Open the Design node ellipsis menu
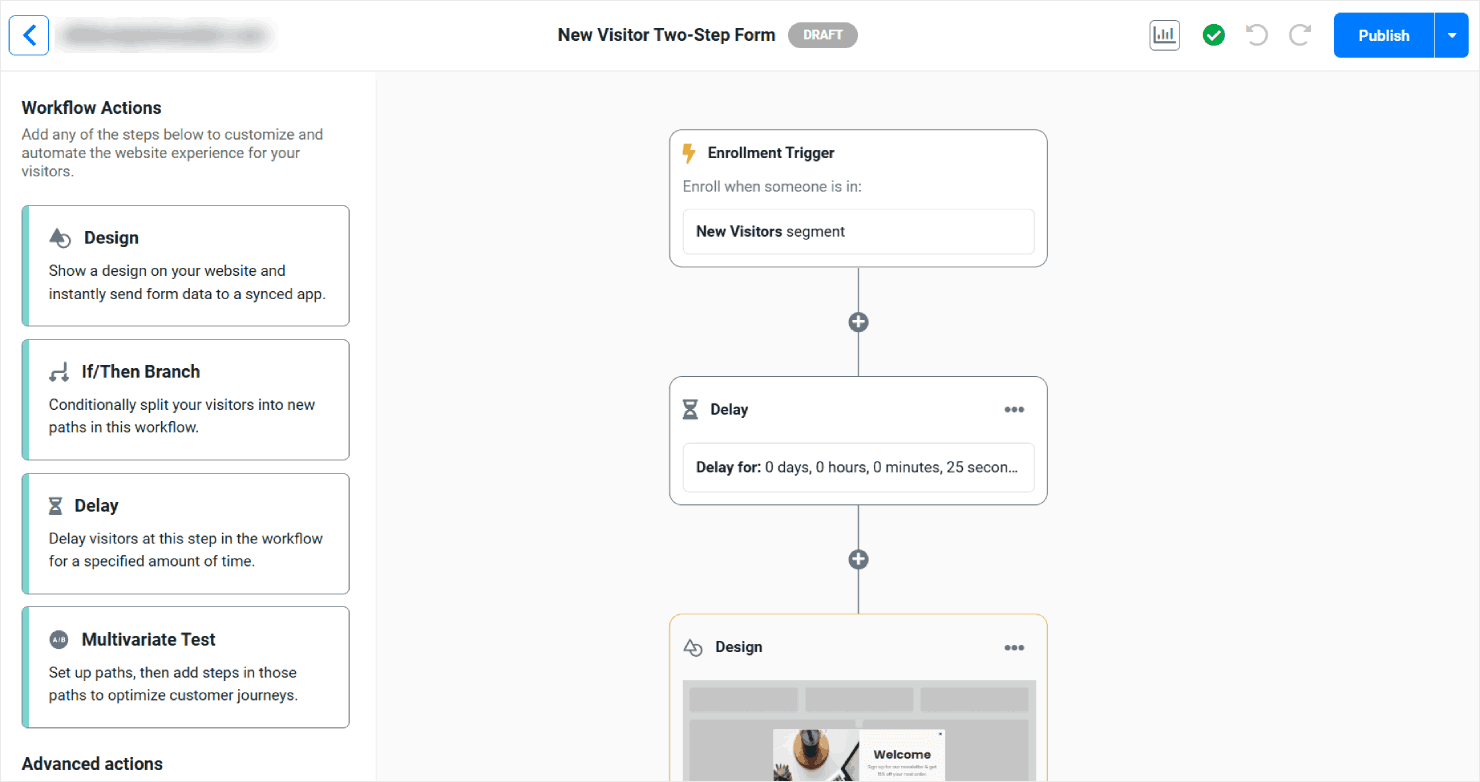Screen dimensions: 1480x782 1014,647
